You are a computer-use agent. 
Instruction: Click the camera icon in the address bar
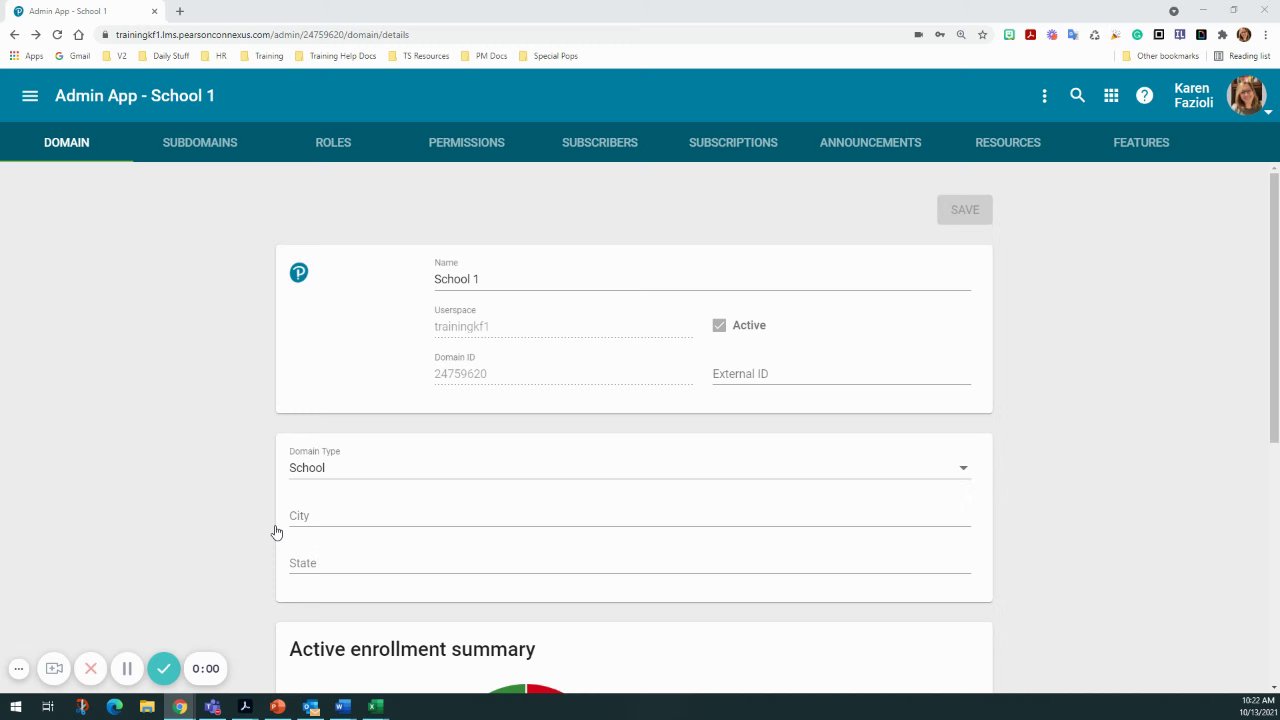[x=918, y=34]
